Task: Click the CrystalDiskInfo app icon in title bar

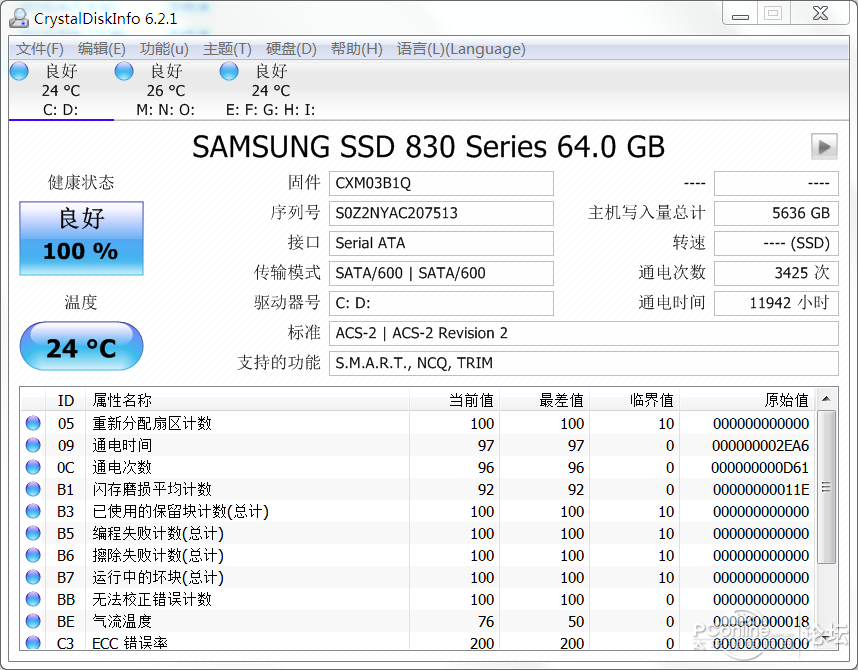Action: [x=19, y=19]
